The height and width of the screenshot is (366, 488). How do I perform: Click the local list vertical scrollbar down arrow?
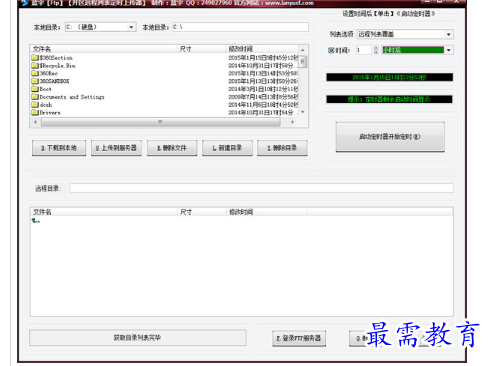click(303, 112)
